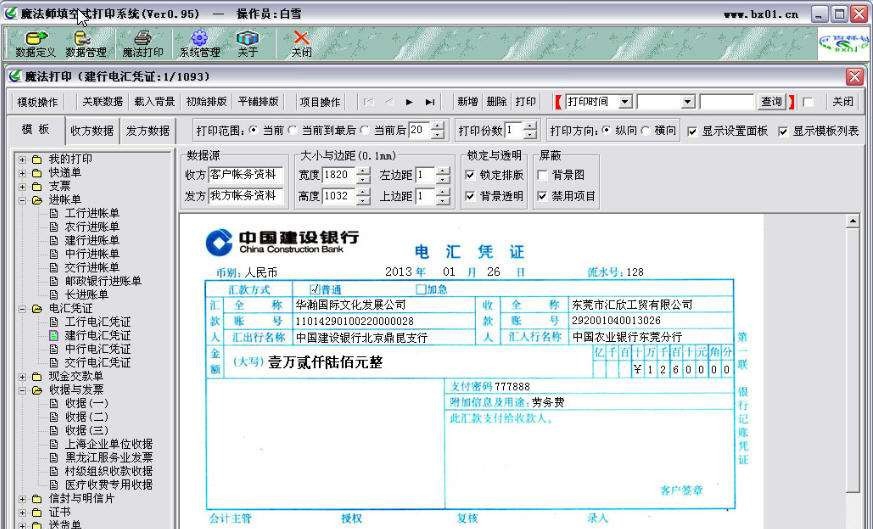Click 初始排版 button
Viewport: 873px width, 529px height.
[x=206, y=102]
